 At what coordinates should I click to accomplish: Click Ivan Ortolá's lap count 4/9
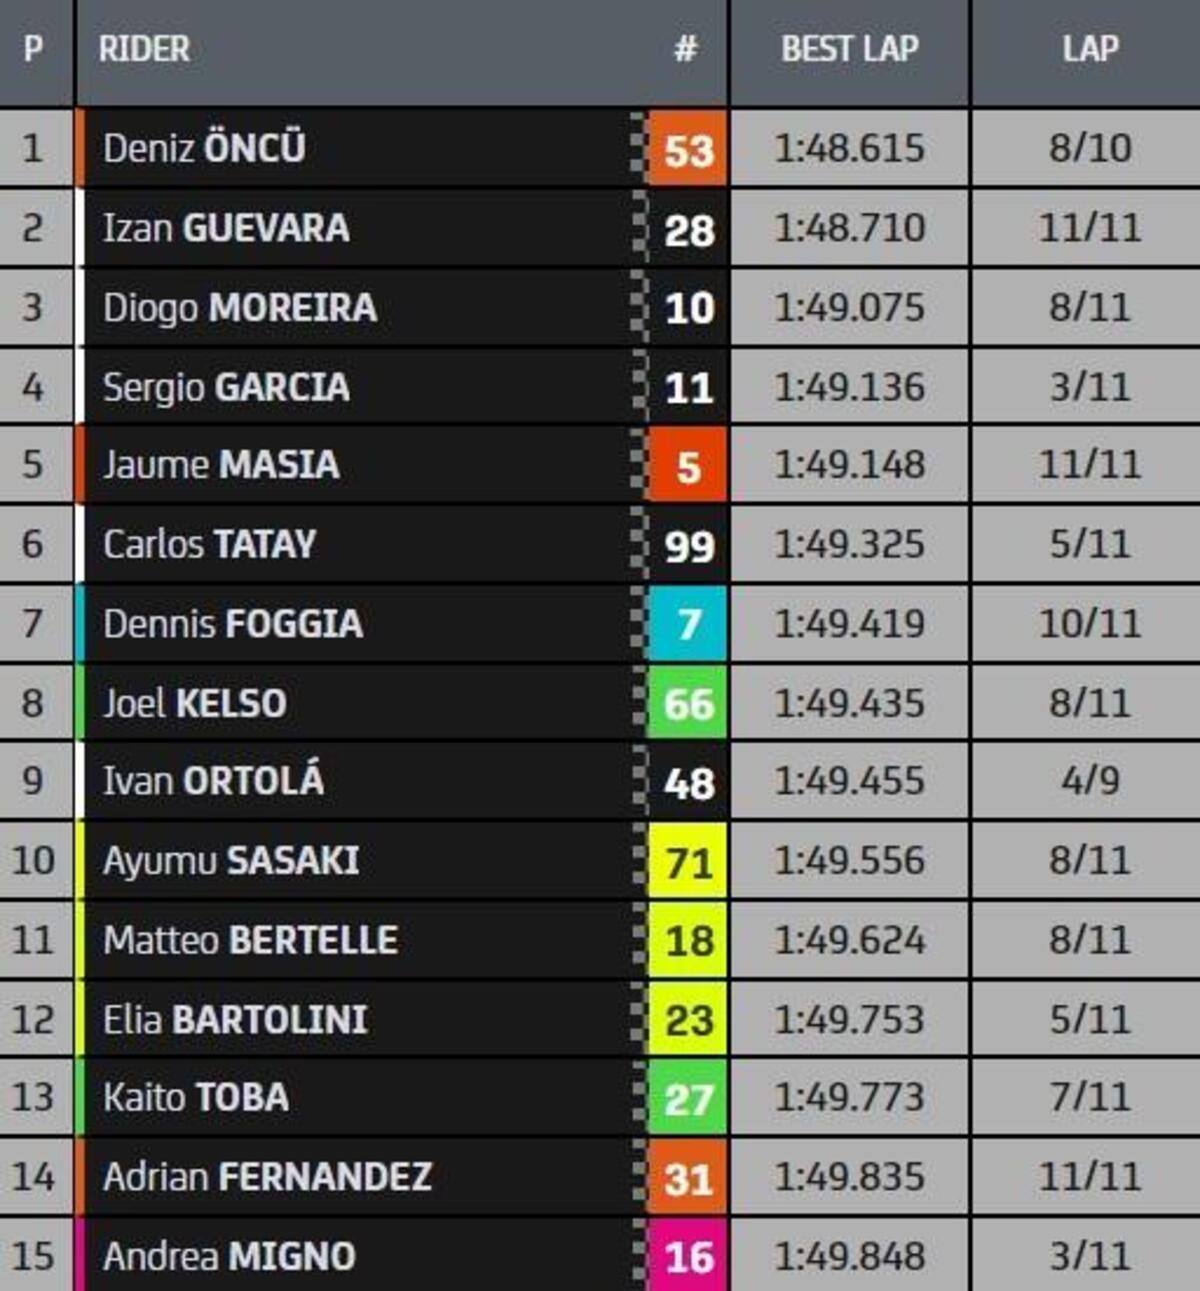click(x=1089, y=782)
